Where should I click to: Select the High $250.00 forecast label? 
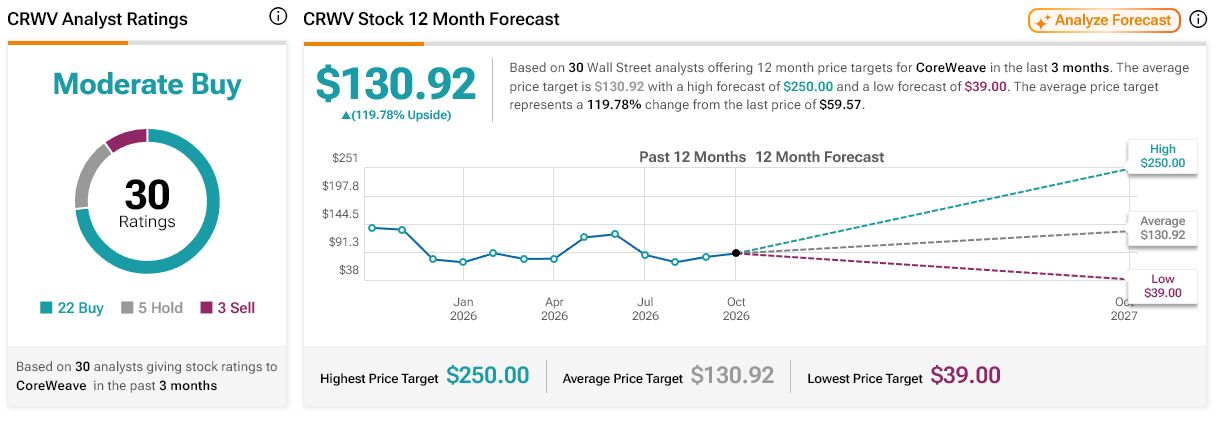[x=1162, y=155]
